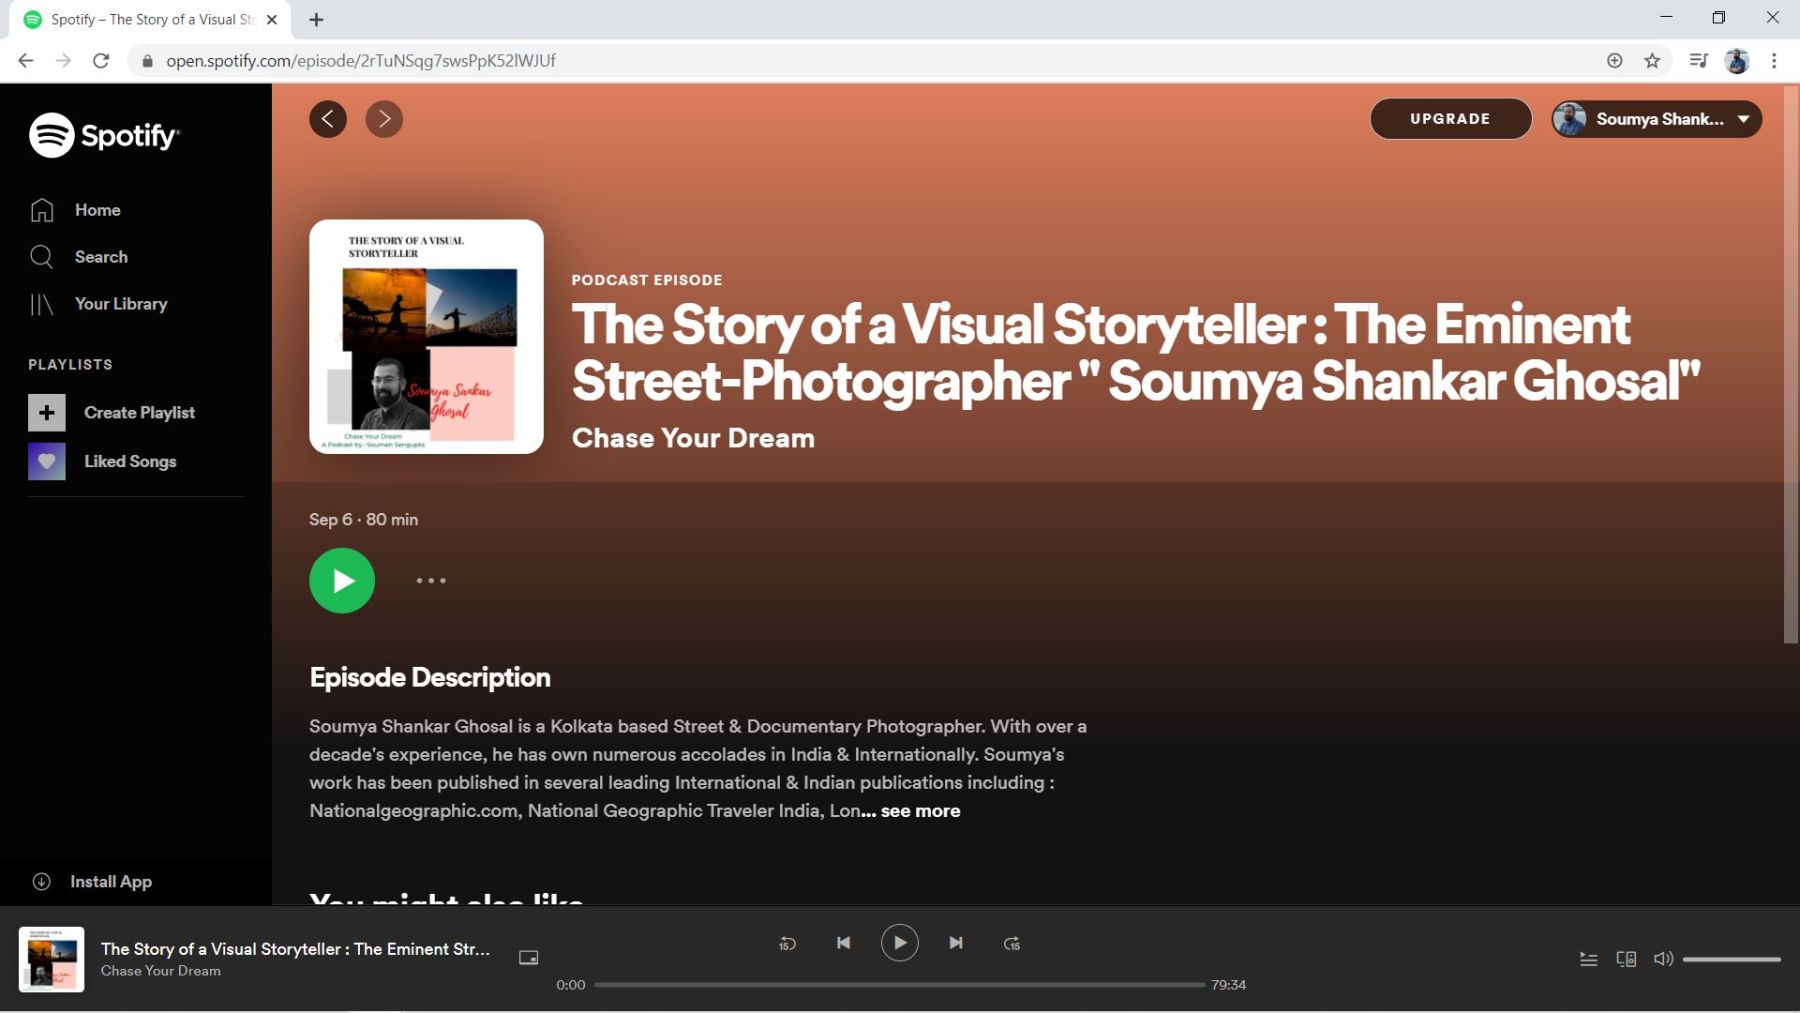Image resolution: width=1800 pixels, height=1013 pixels.
Task: Click the browser forward arrow
Action: (63, 61)
